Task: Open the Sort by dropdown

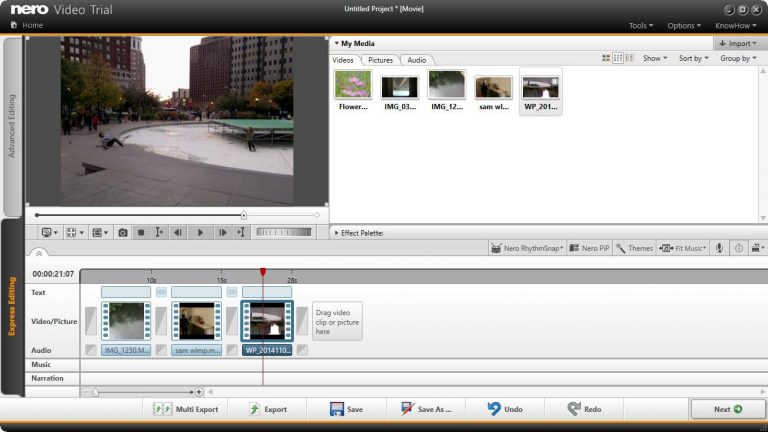Action: pos(693,59)
